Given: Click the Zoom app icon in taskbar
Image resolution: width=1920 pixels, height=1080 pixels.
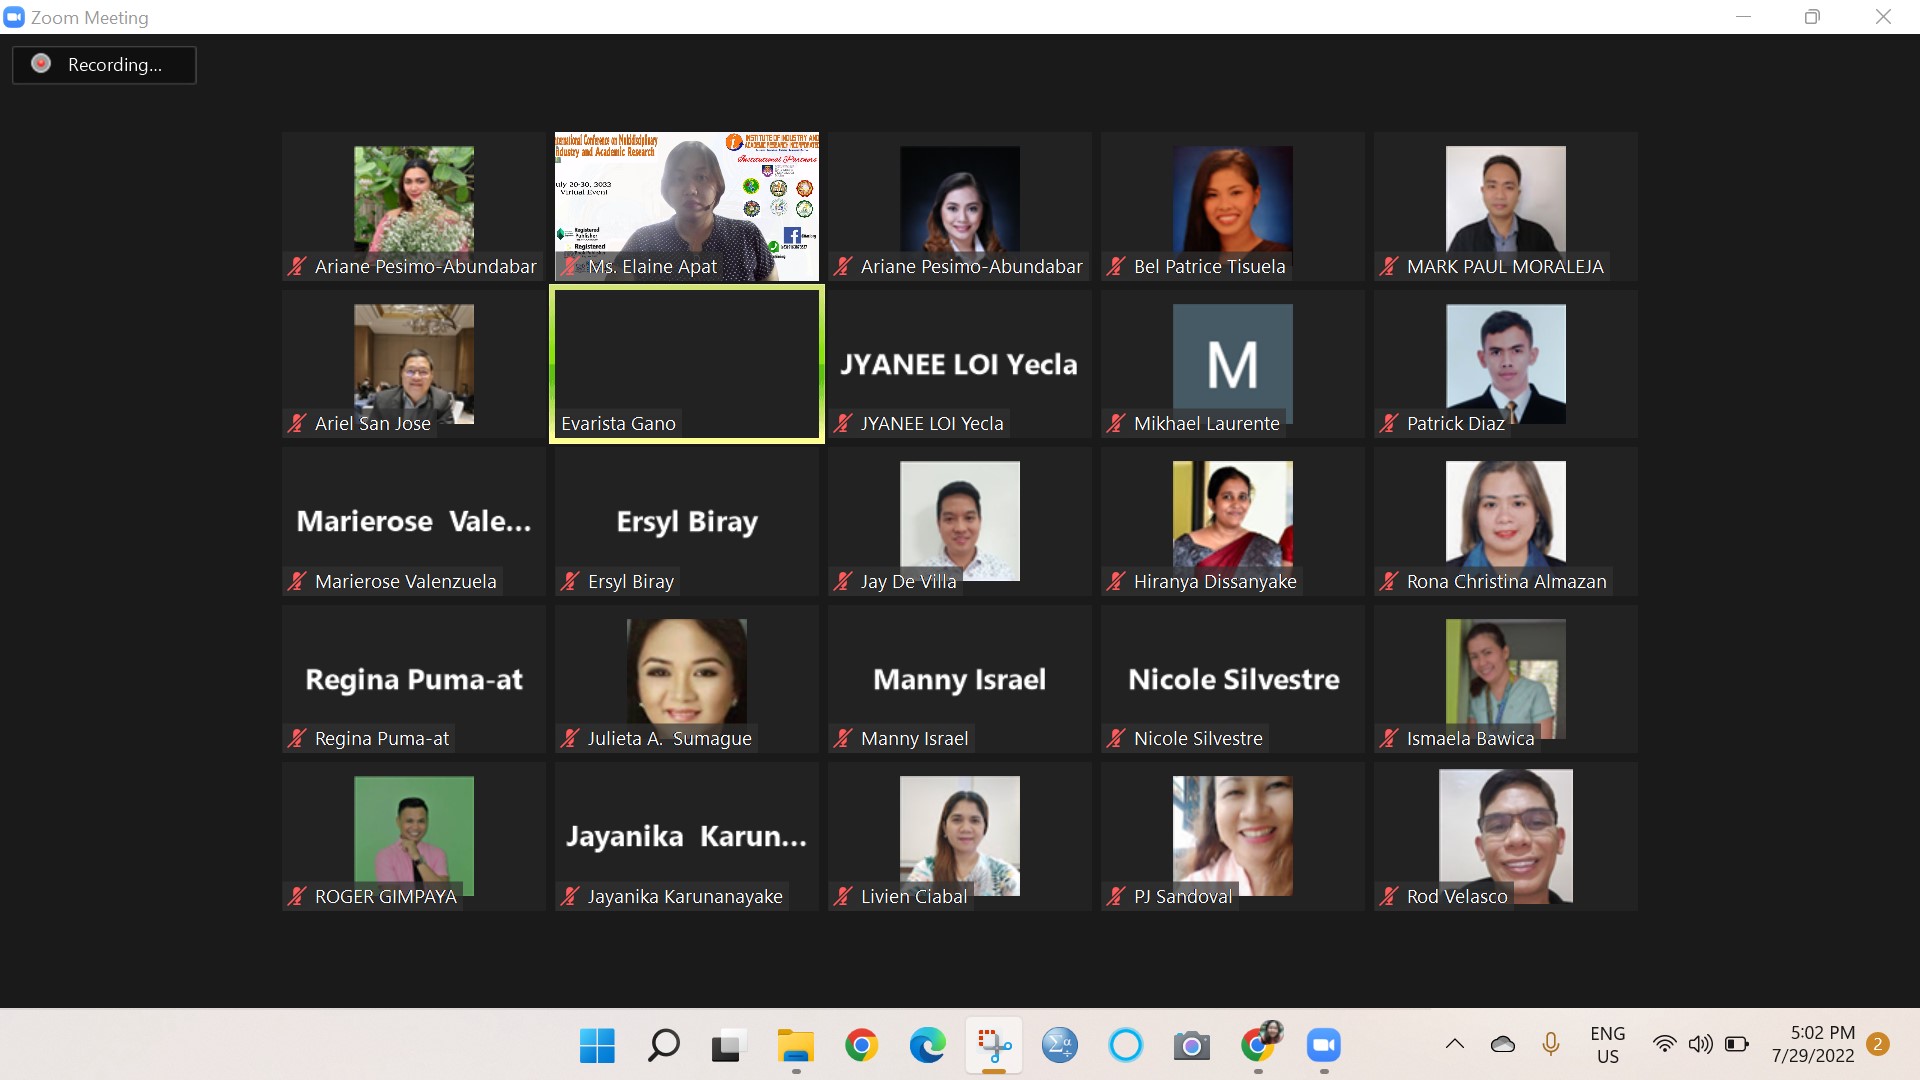Looking at the screenshot, I should point(1323,1046).
